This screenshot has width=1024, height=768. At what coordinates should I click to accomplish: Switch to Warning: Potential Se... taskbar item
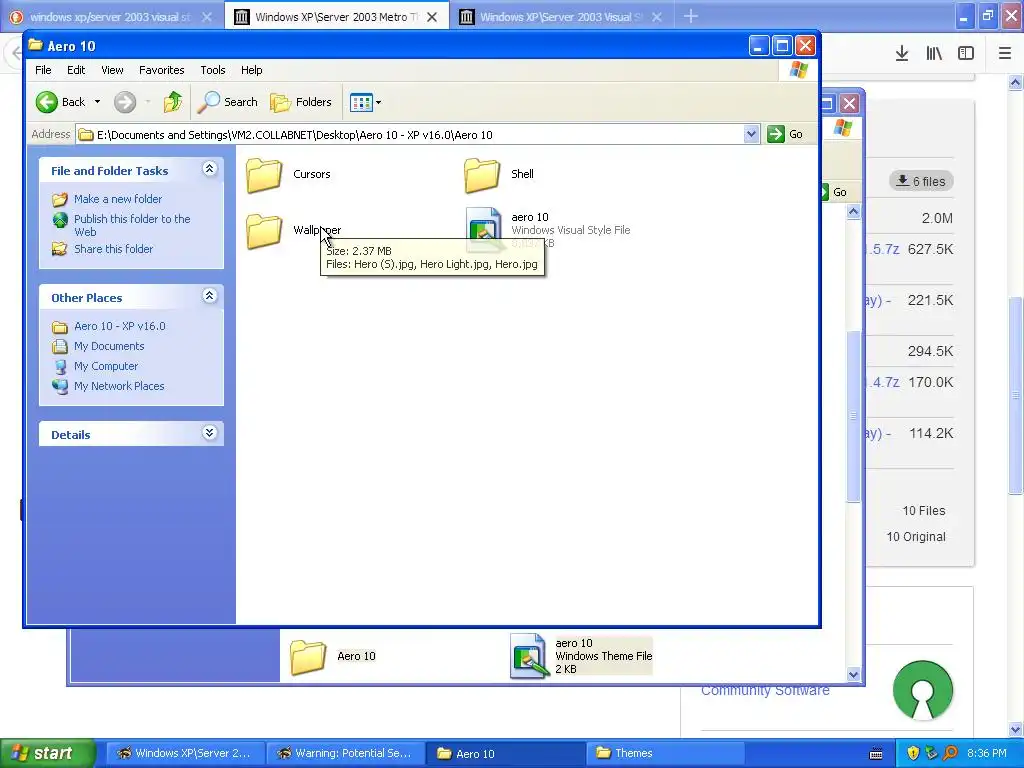pos(345,754)
